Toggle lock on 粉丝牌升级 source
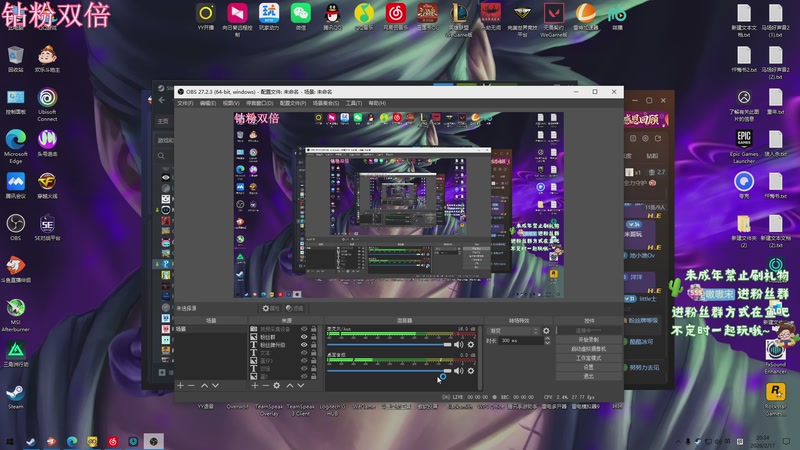This screenshot has width=800, height=450. coord(314,345)
